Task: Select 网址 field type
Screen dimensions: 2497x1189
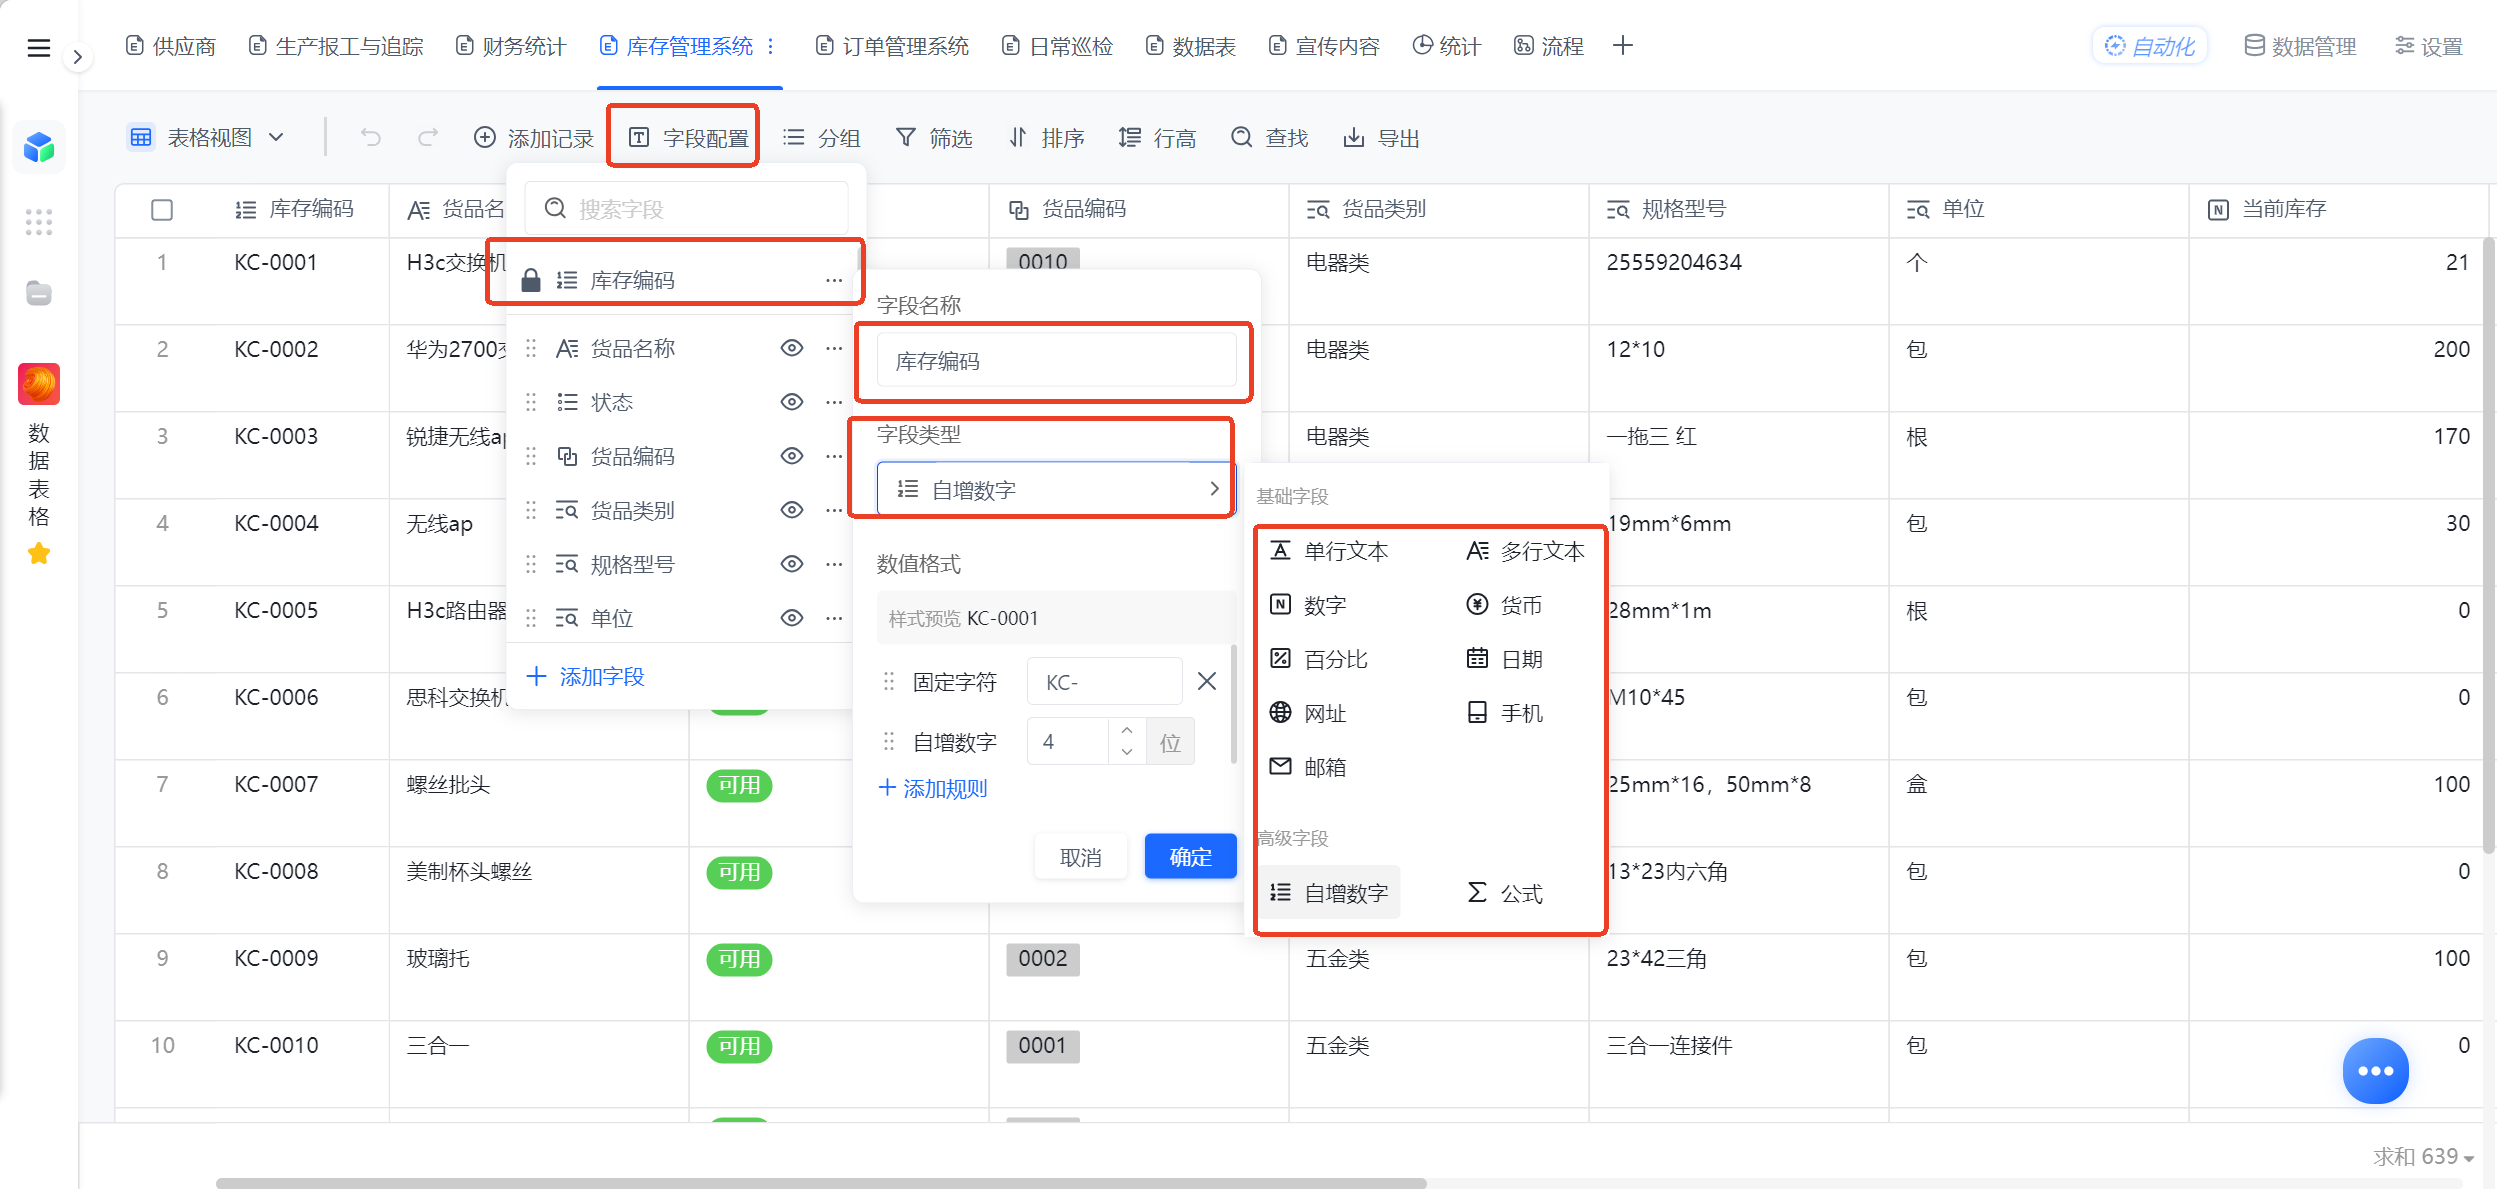Action: (x=1309, y=713)
